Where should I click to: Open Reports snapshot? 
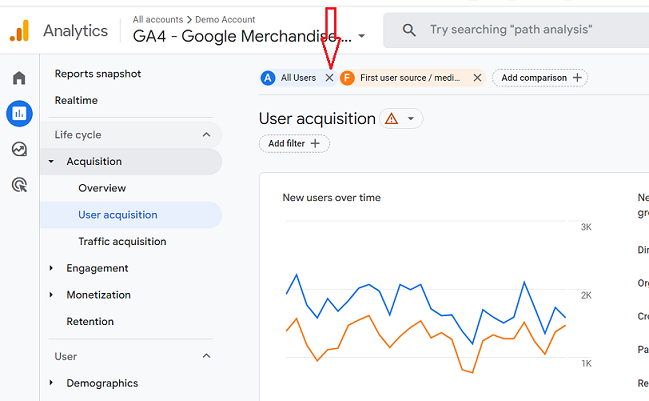tap(98, 74)
